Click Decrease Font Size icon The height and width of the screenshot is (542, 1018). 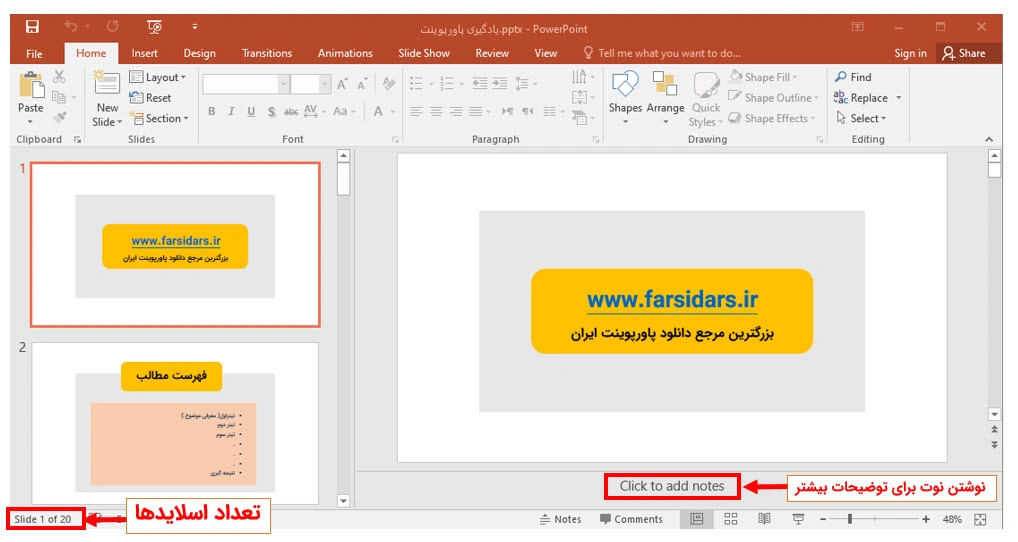tap(362, 84)
